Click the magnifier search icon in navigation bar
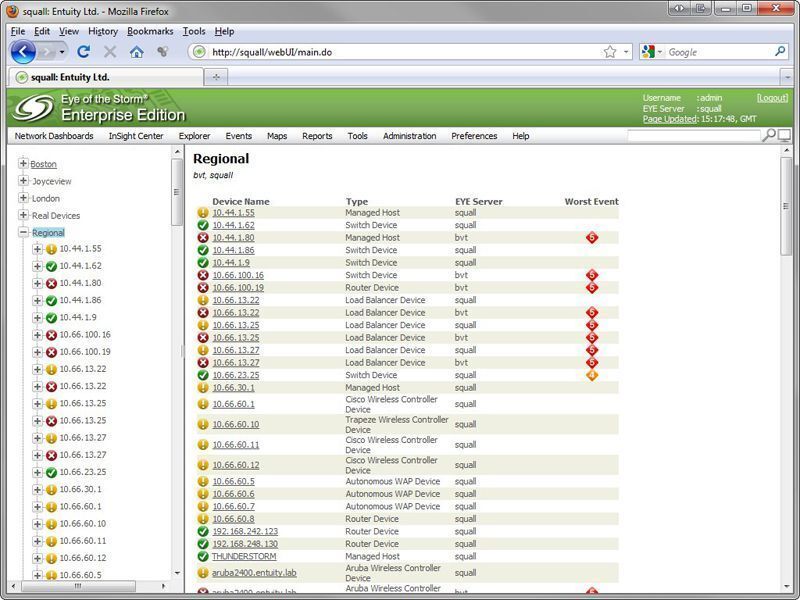This screenshot has height=600, width=800. [769, 136]
